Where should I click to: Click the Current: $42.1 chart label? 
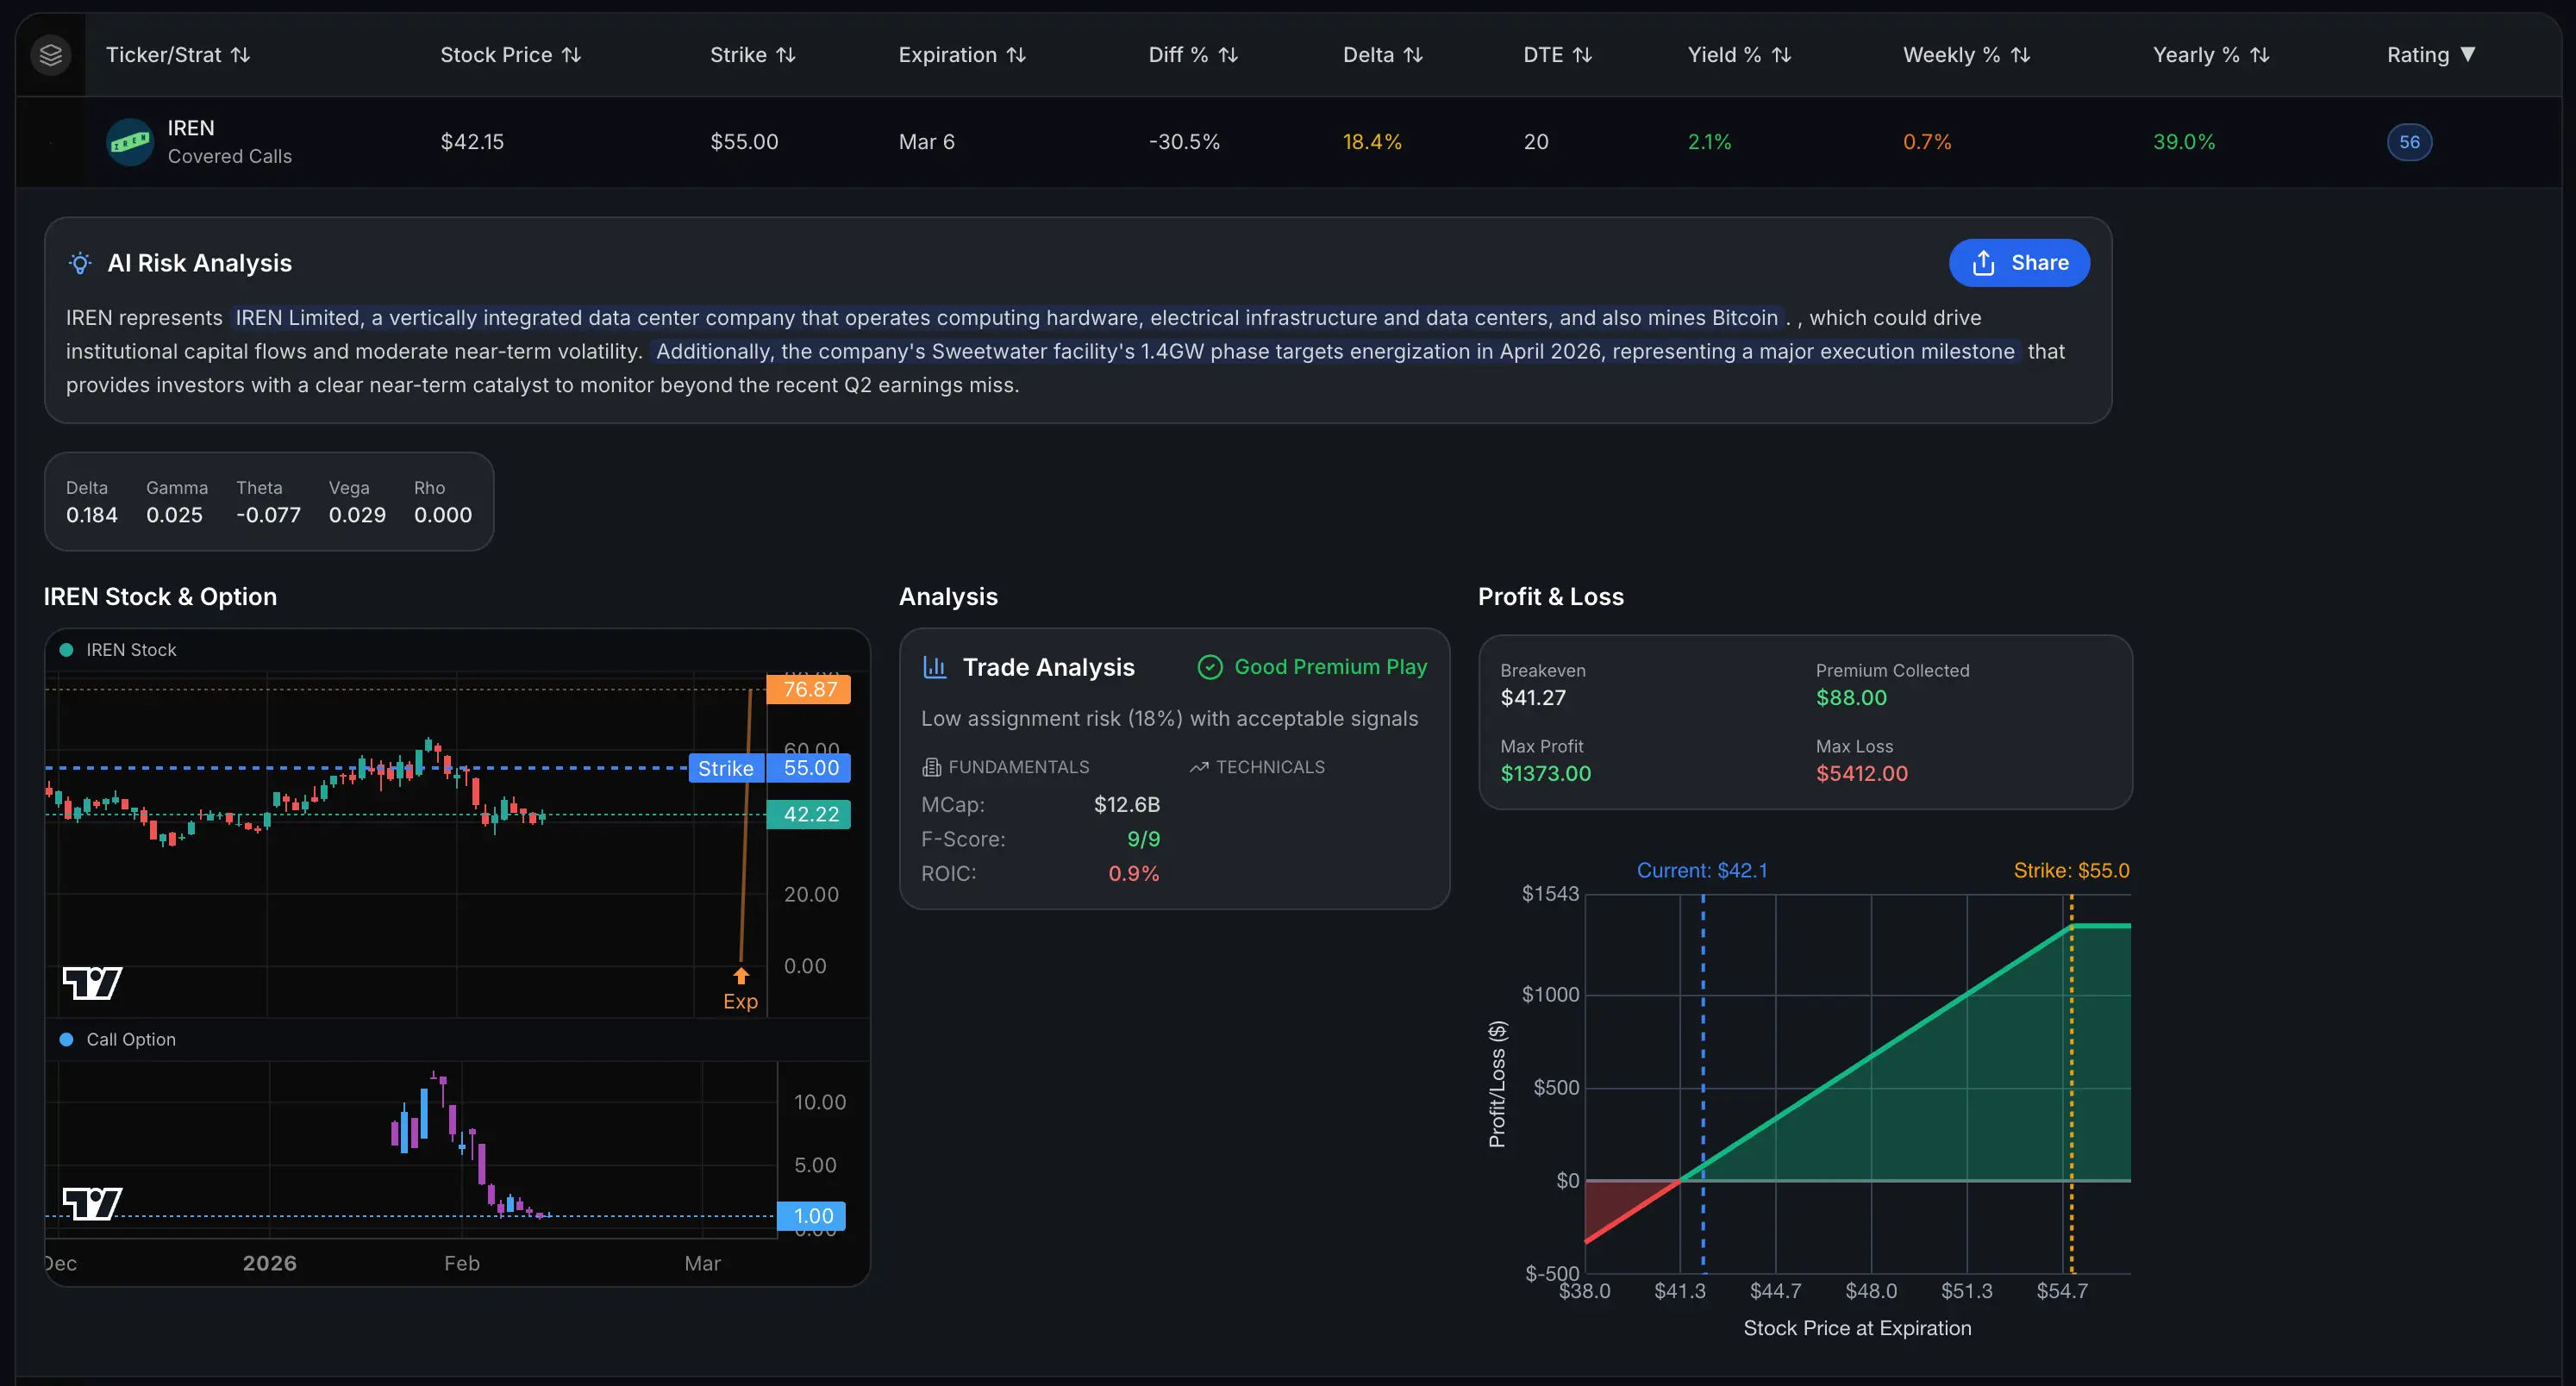pos(1702,871)
